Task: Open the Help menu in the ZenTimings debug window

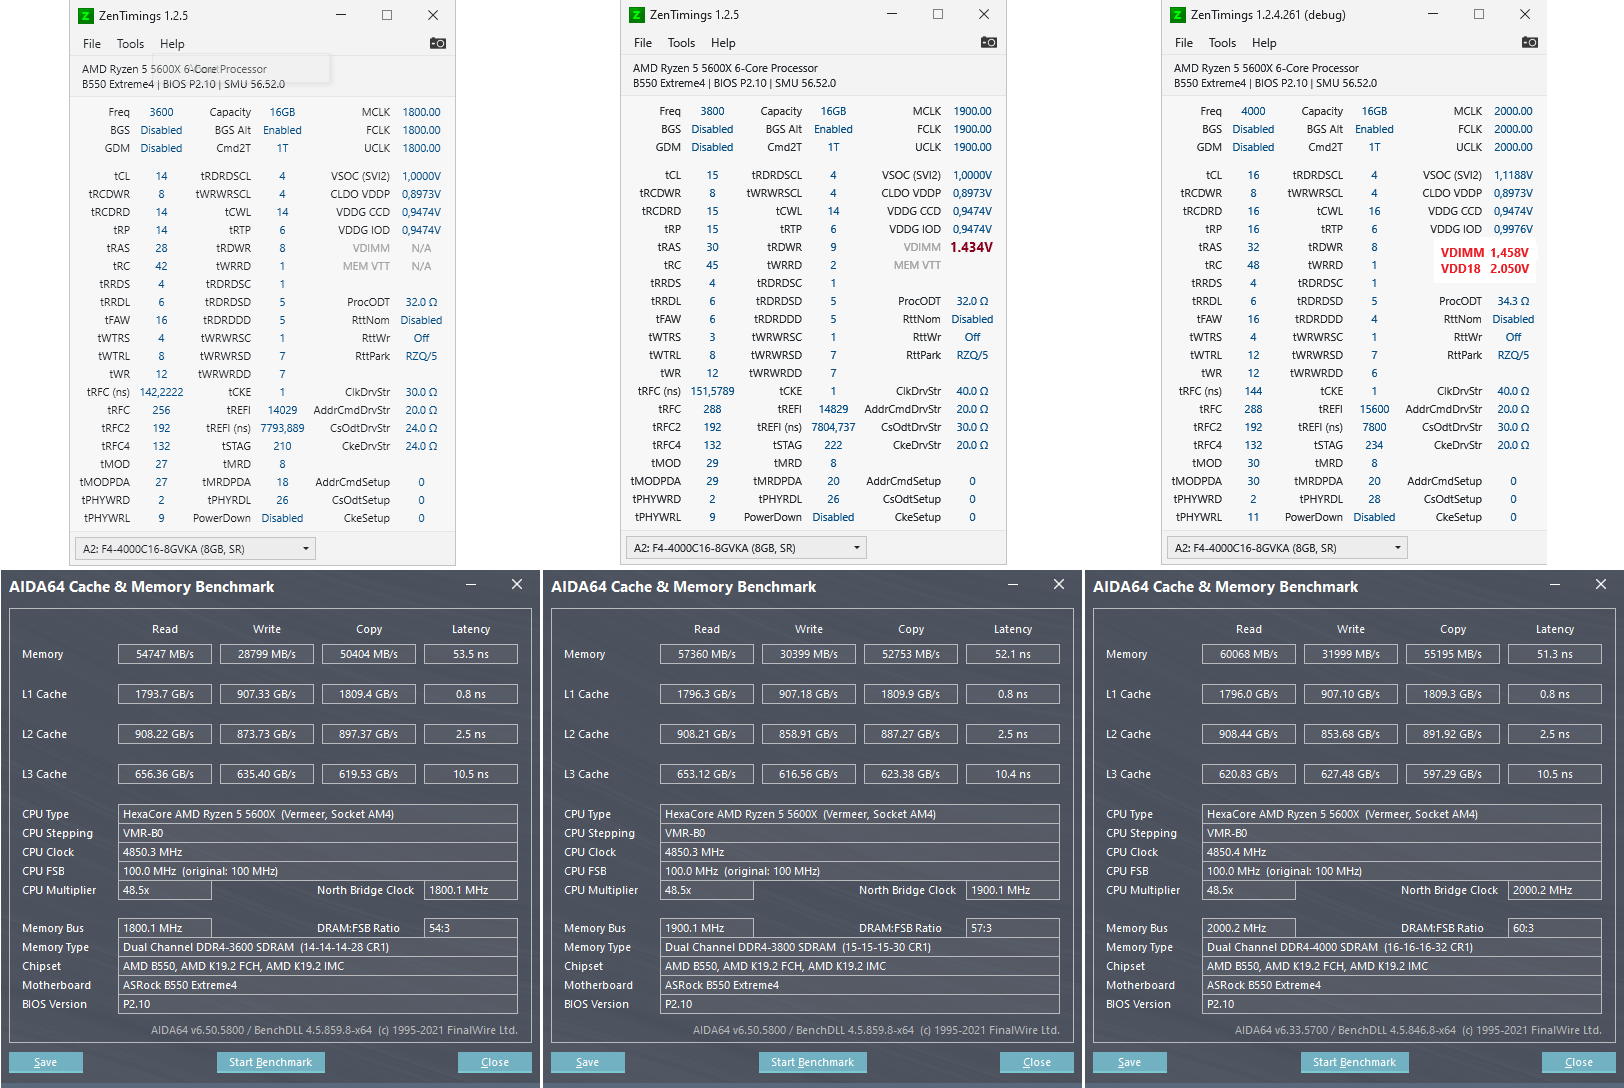Action: [x=1265, y=43]
